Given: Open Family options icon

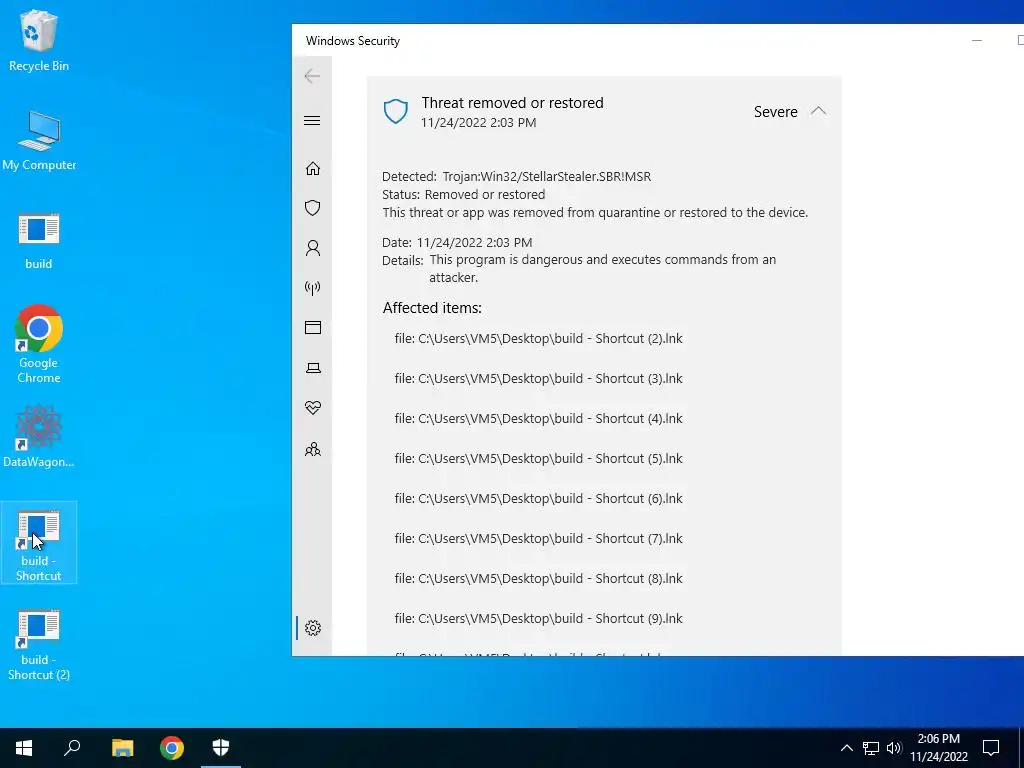Looking at the screenshot, I should point(313,449).
